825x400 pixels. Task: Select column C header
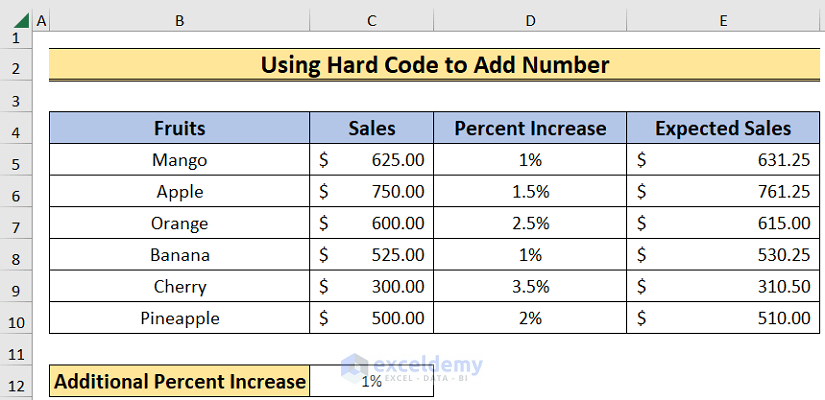click(x=371, y=20)
